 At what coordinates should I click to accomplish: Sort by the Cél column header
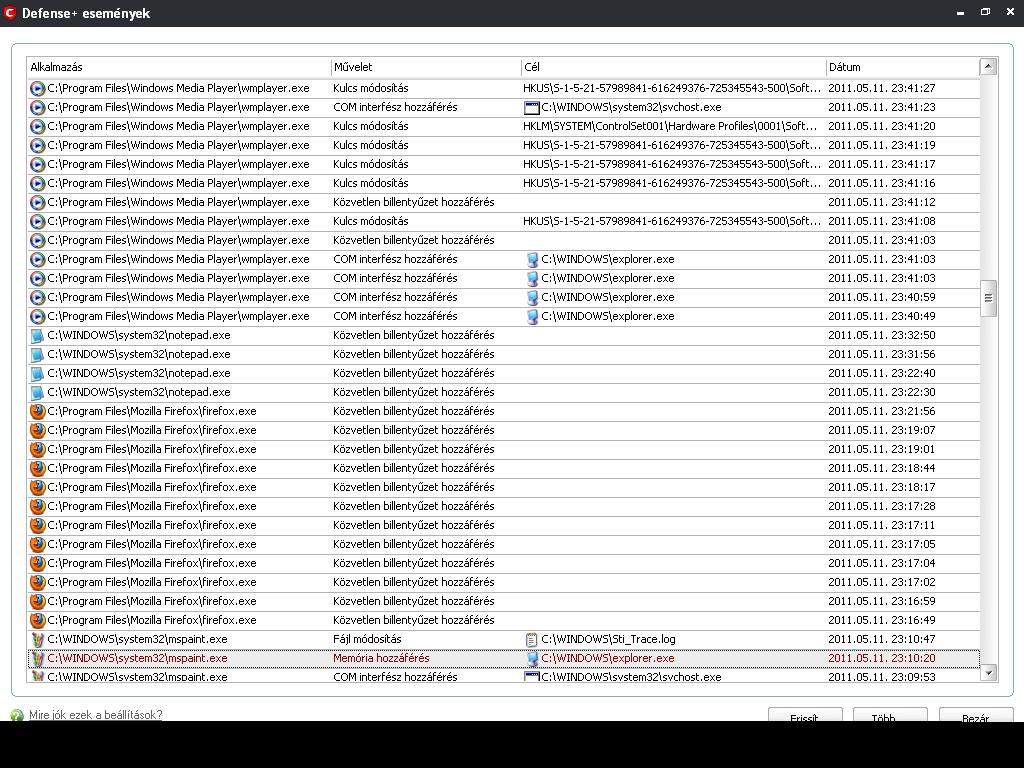(673, 67)
